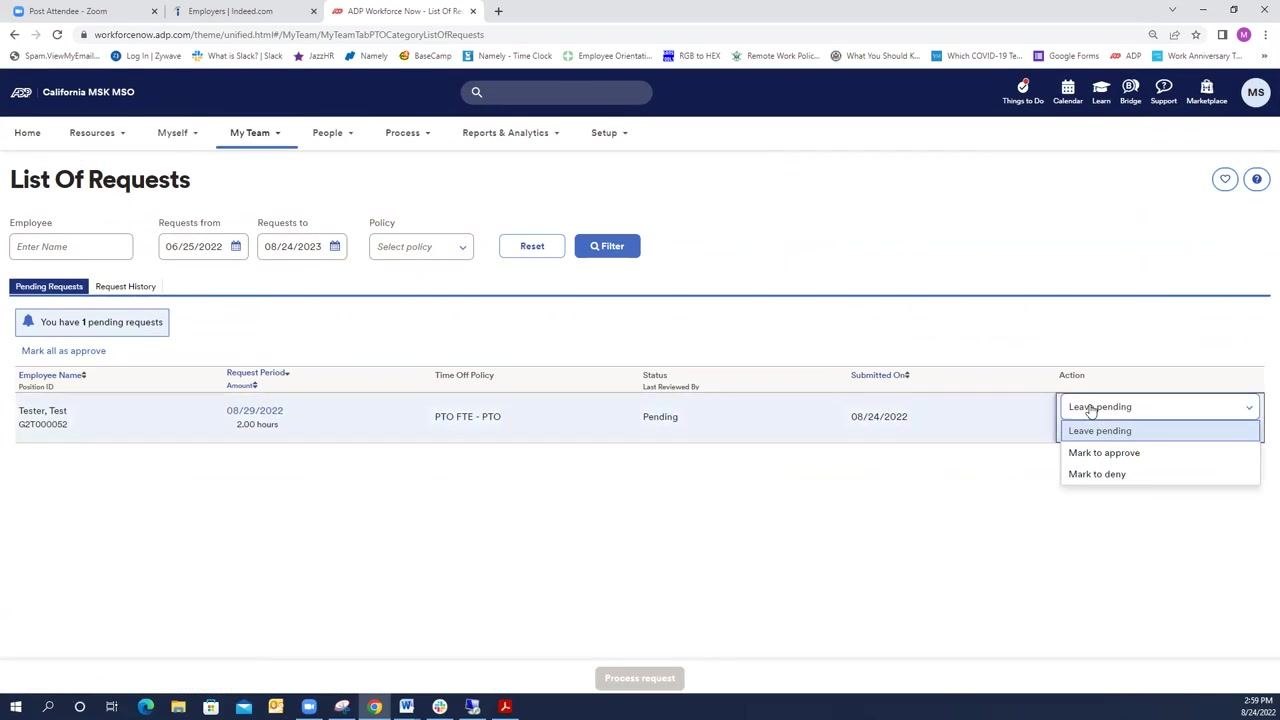The height and width of the screenshot is (720, 1280).
Task: Switch to Request History tab
Action: [x=125, y=287]
